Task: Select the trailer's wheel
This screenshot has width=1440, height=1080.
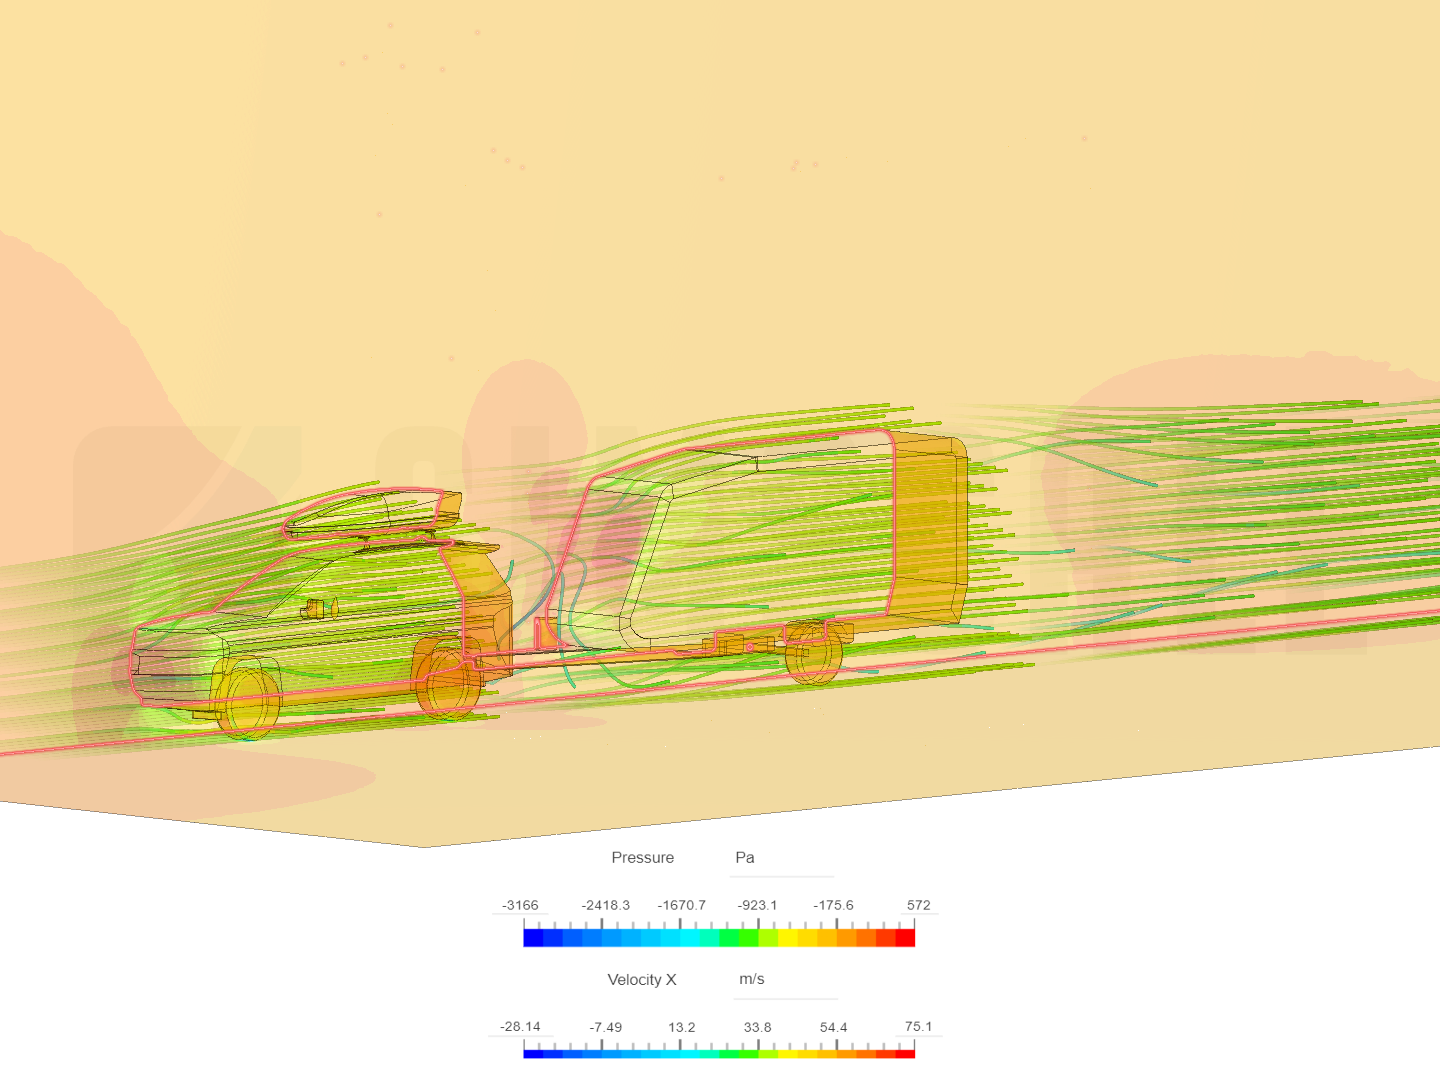Action: click(814, 652)
